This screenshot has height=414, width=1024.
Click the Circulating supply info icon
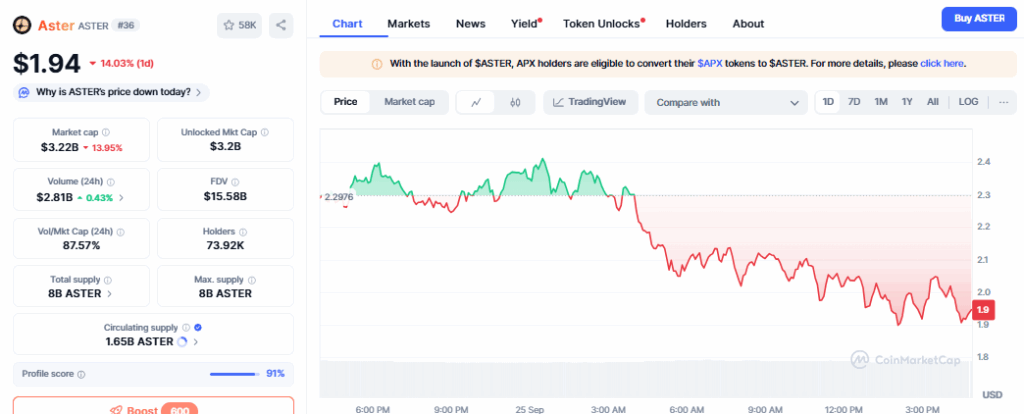(x=186, y=327)
